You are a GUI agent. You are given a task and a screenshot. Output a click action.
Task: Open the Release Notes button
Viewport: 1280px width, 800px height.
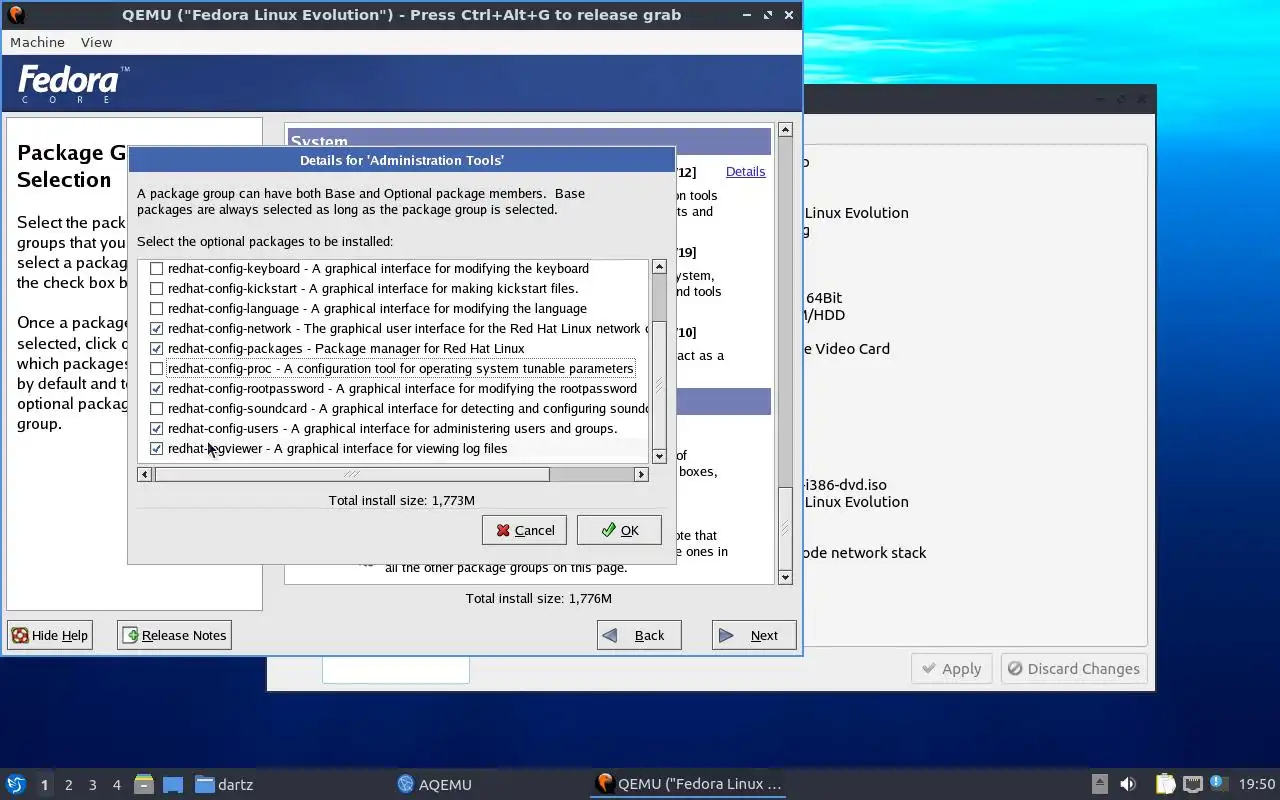[174, 635]
